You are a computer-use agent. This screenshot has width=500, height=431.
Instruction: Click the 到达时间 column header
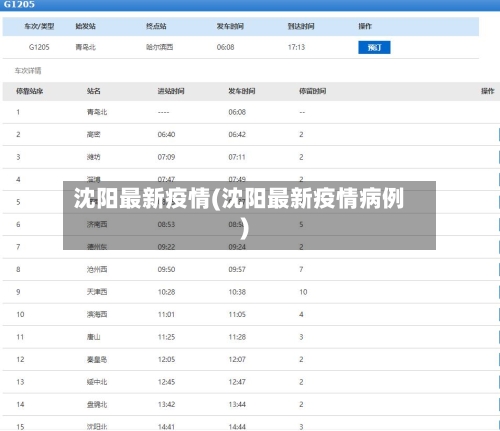301,26
